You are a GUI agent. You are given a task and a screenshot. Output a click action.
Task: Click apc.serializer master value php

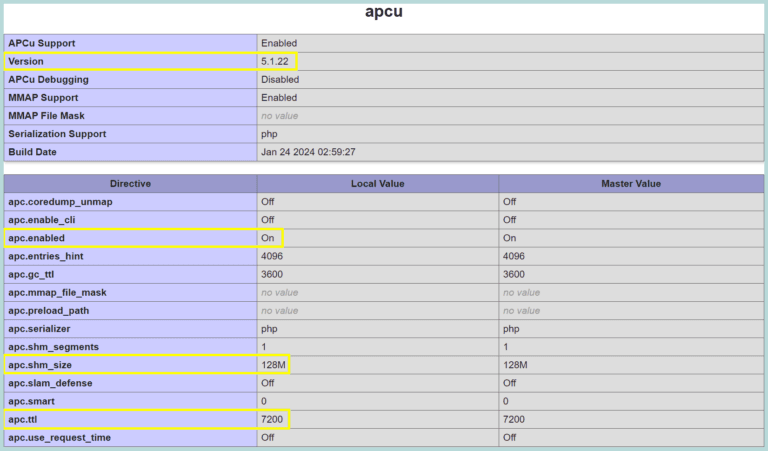[511, 329]
